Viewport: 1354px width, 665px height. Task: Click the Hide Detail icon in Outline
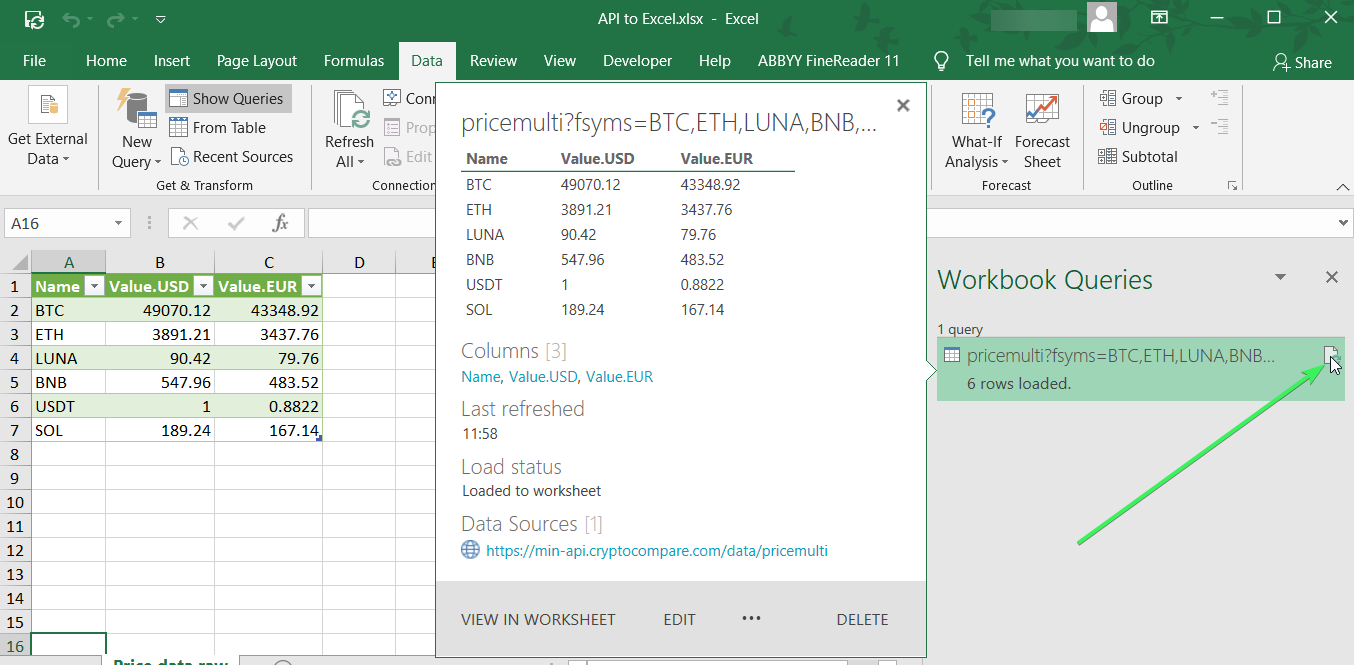click(1219, 126)
